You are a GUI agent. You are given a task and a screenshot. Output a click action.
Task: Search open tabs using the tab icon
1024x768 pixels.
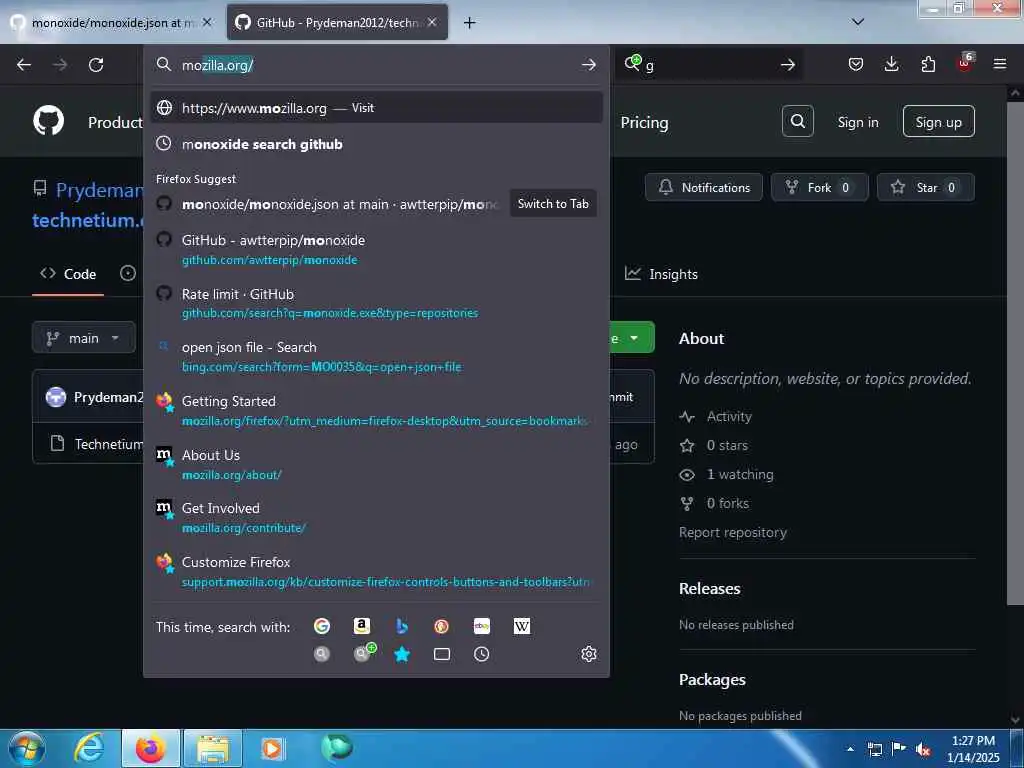tap(441, 654)
